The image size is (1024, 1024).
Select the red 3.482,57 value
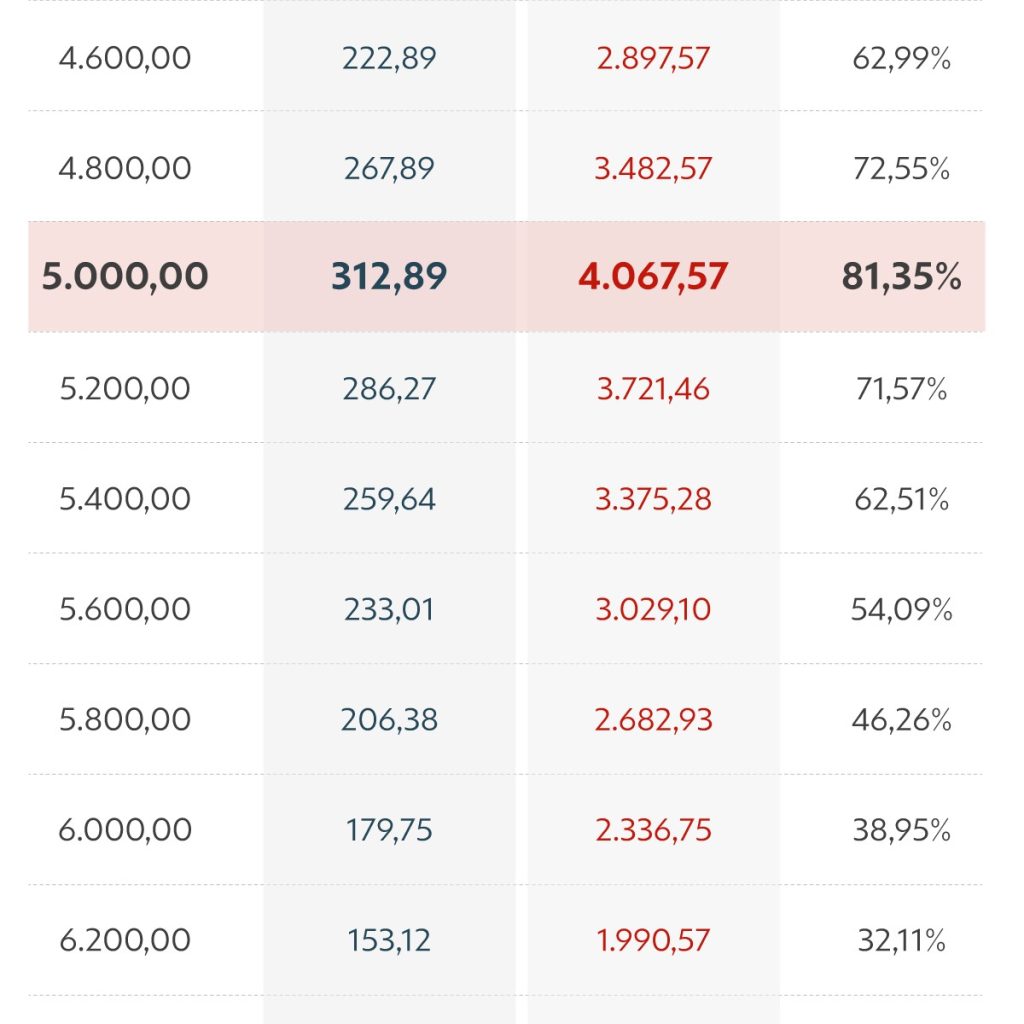(x=653, y=168)
